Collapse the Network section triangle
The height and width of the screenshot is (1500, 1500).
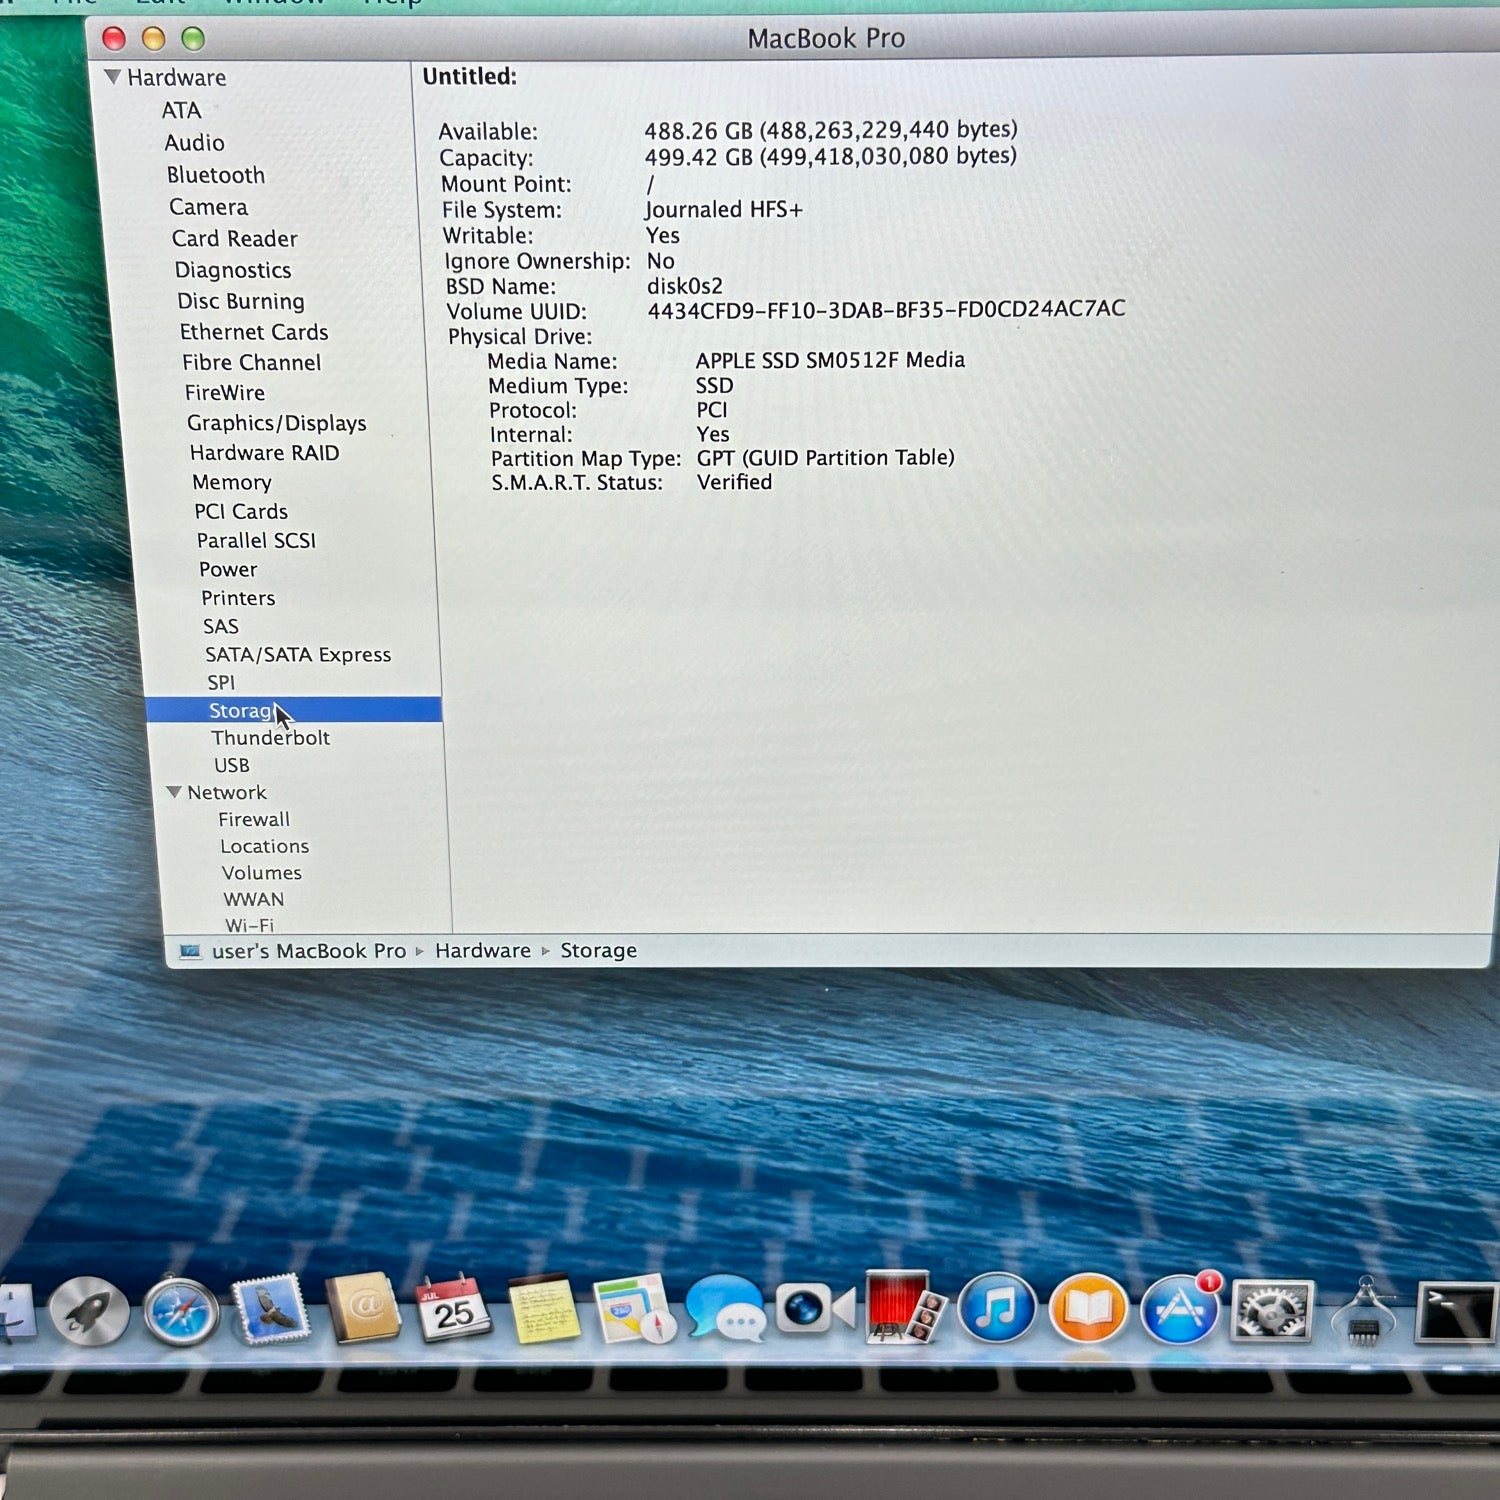[174, 792]
